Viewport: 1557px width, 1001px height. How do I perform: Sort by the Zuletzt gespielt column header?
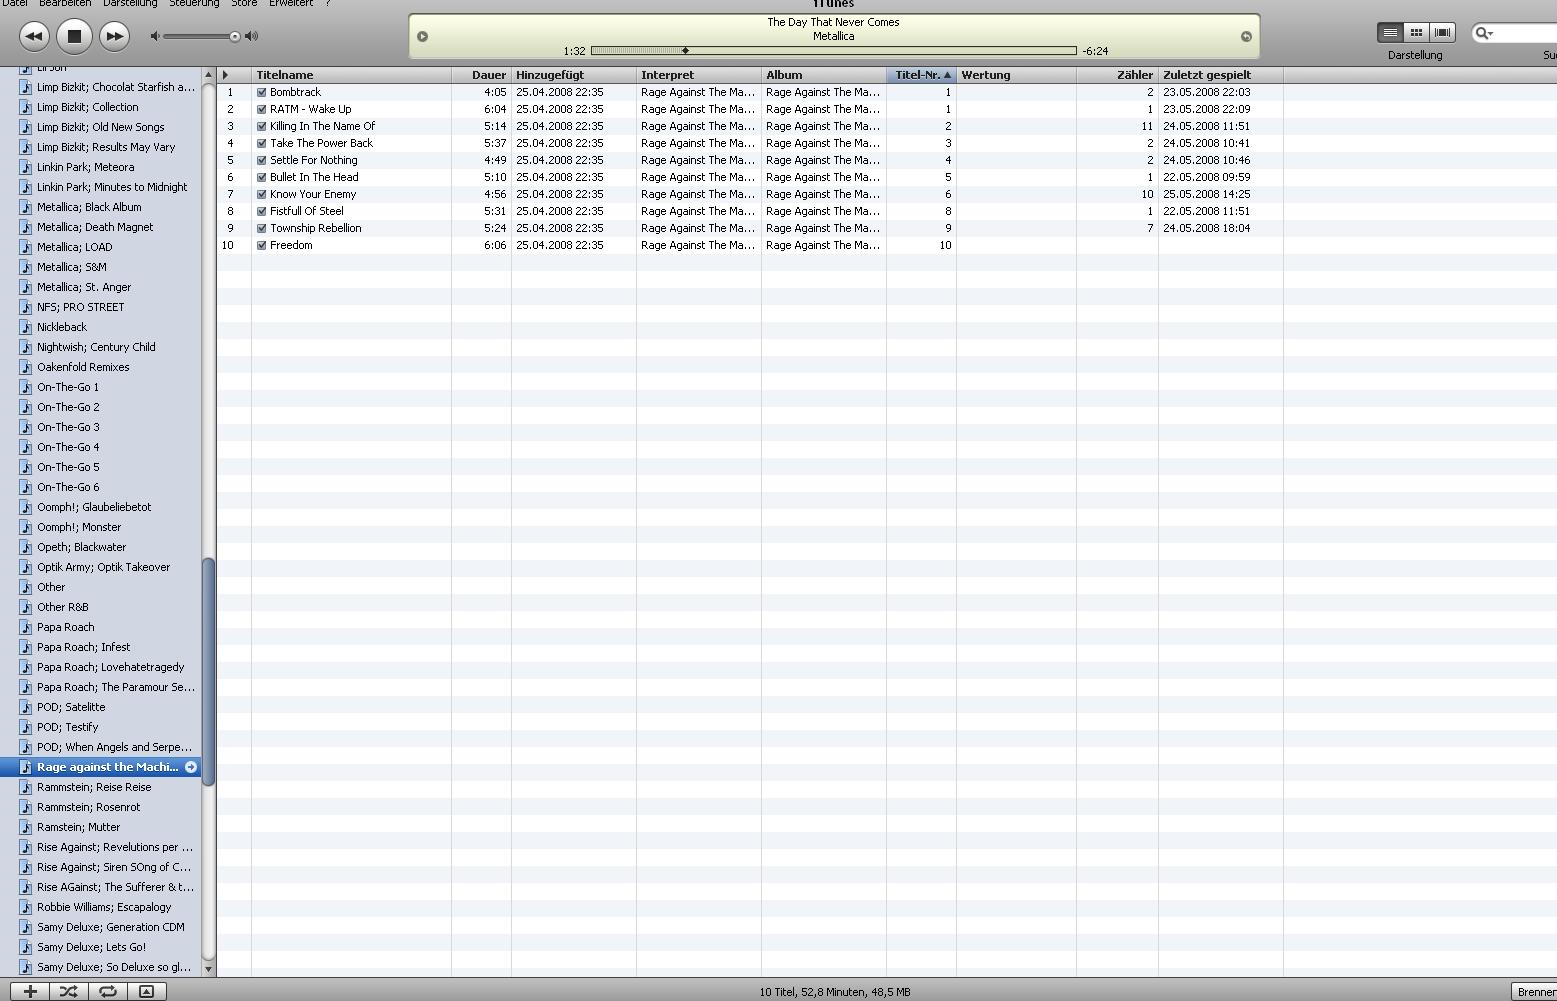[1221, 75]
